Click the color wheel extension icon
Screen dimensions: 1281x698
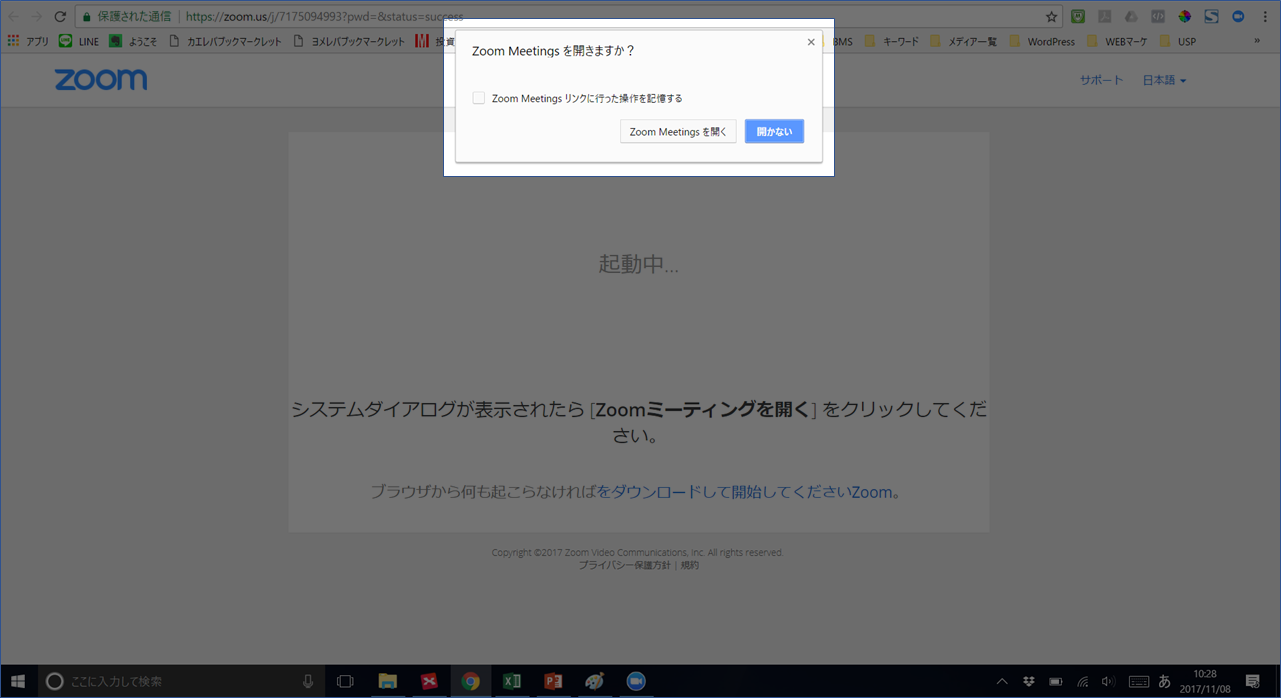[x=1184, y=16]
